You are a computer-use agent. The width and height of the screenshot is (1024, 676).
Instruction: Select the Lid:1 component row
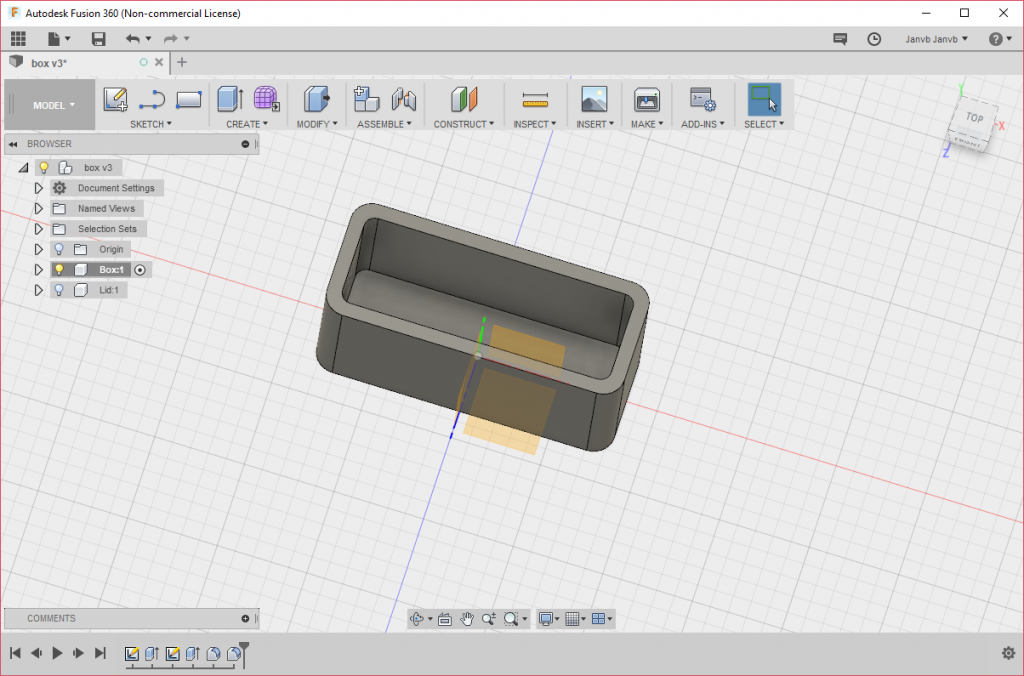coord(89,290)
